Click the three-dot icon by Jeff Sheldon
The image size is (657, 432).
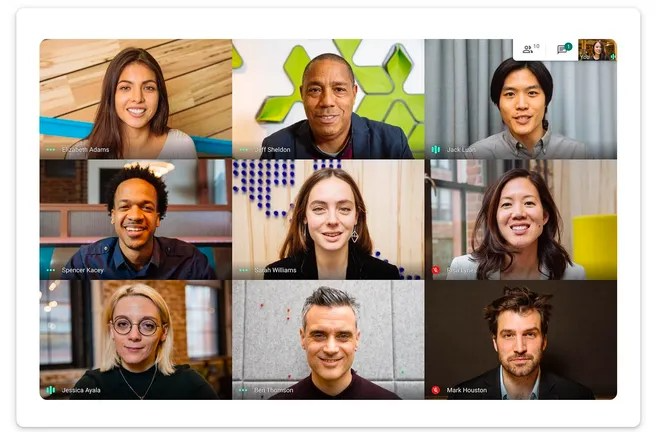[243, 150]
